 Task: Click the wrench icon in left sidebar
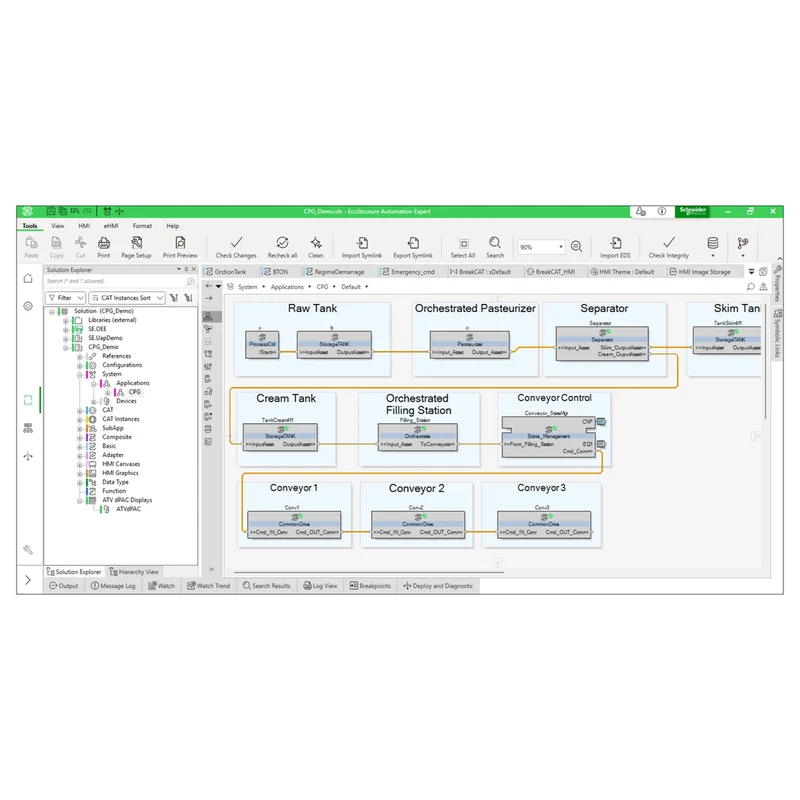(28, 550)
